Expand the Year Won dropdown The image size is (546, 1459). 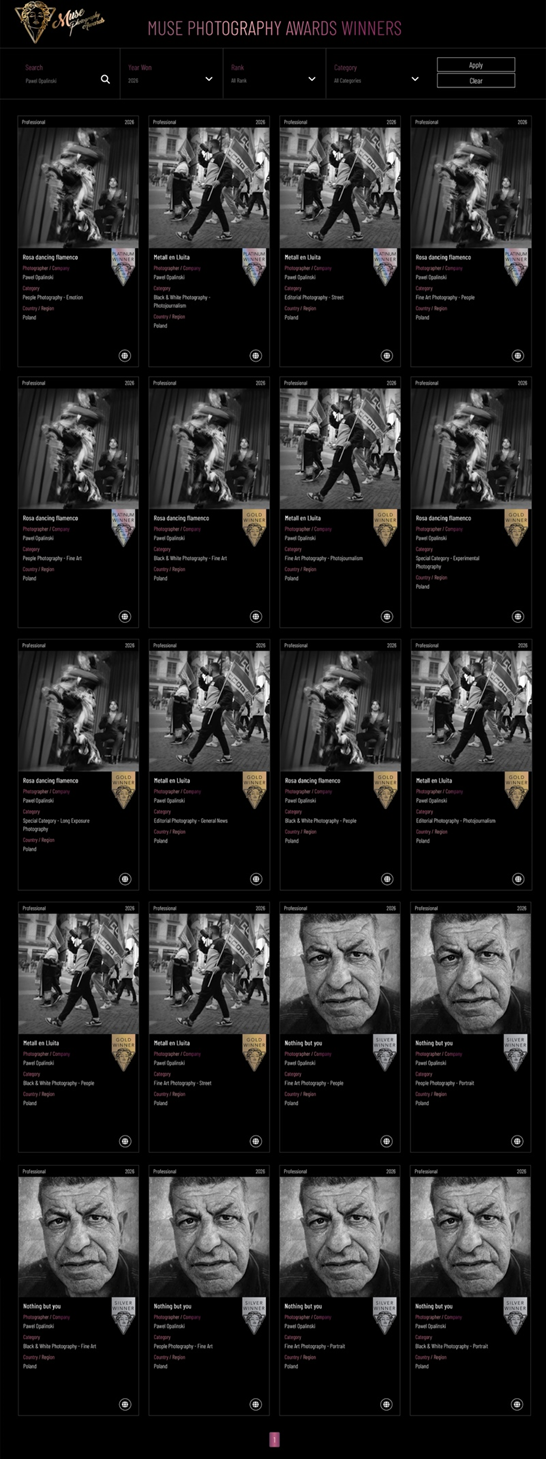click(x=171, y=74)
